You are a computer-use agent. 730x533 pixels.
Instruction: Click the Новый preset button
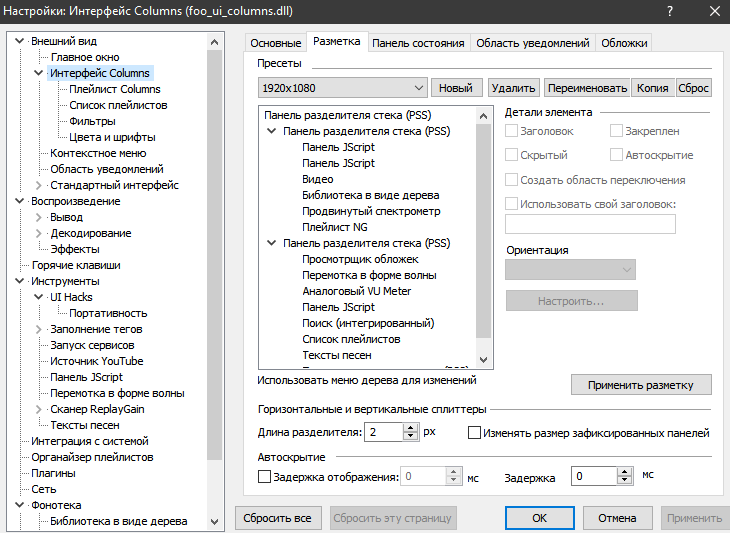[457, 88]
